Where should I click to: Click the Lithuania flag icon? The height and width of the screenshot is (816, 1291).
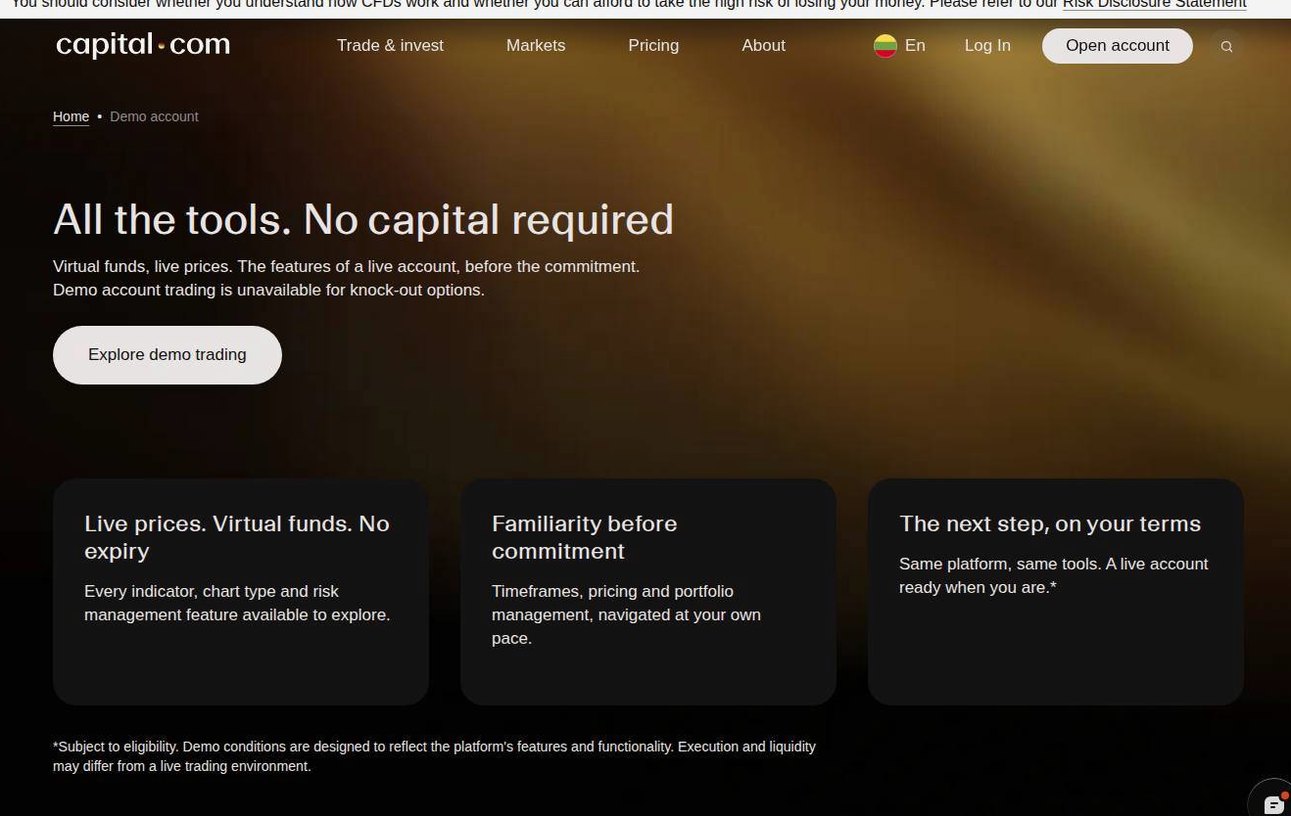[885, 46]
